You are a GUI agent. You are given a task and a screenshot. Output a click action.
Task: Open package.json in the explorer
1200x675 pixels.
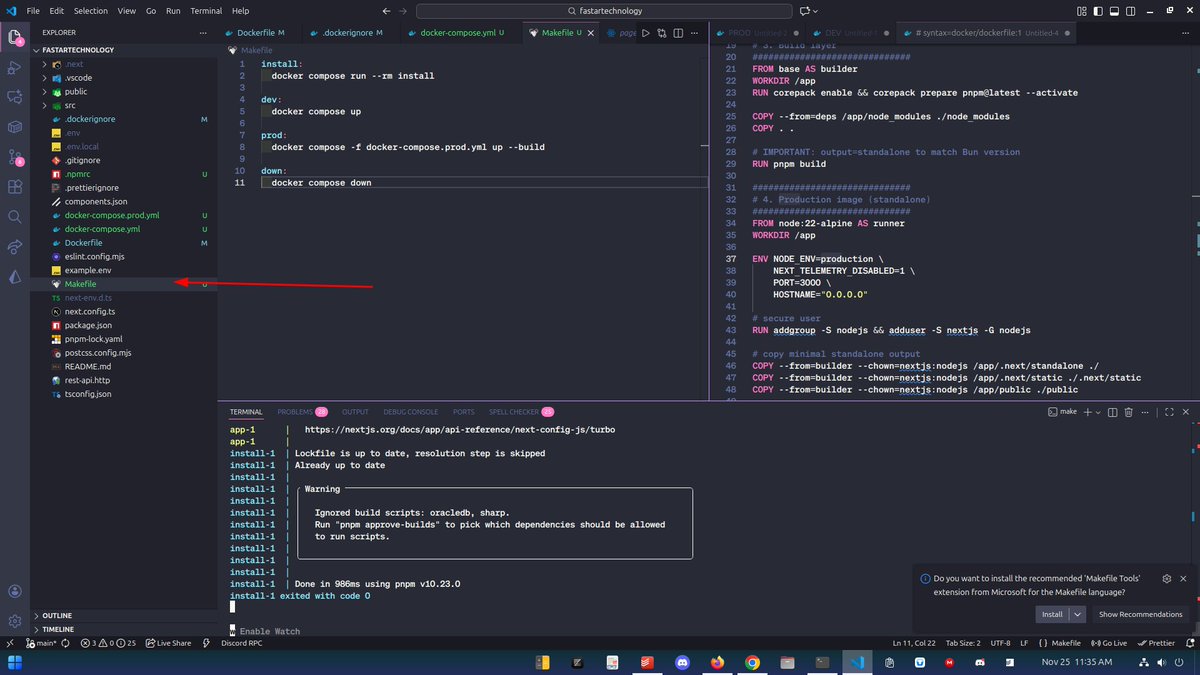88,325
